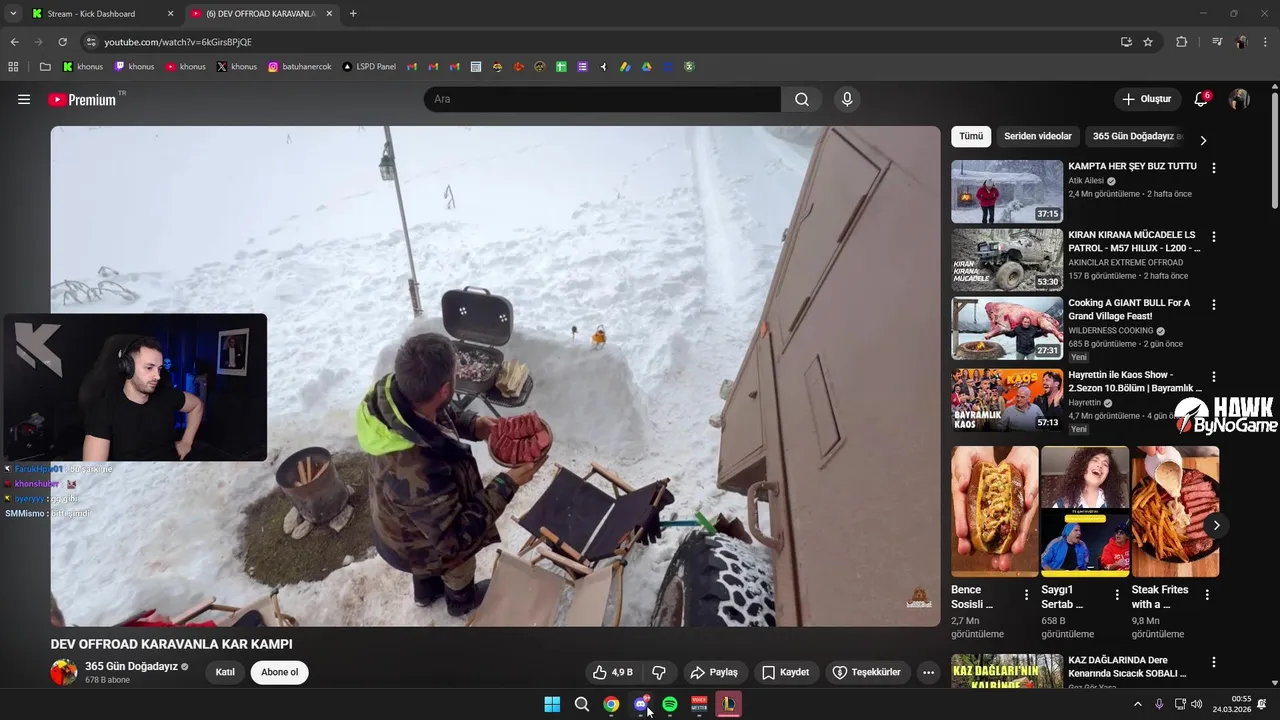Open options for KAMPTA HER ŞEY video

click(x=1214, y=169)
